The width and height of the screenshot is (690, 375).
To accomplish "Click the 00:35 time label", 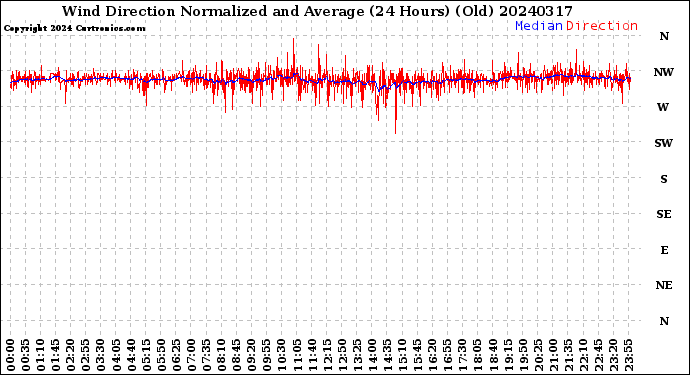I will pyautogui.click(x=26, y=355).
